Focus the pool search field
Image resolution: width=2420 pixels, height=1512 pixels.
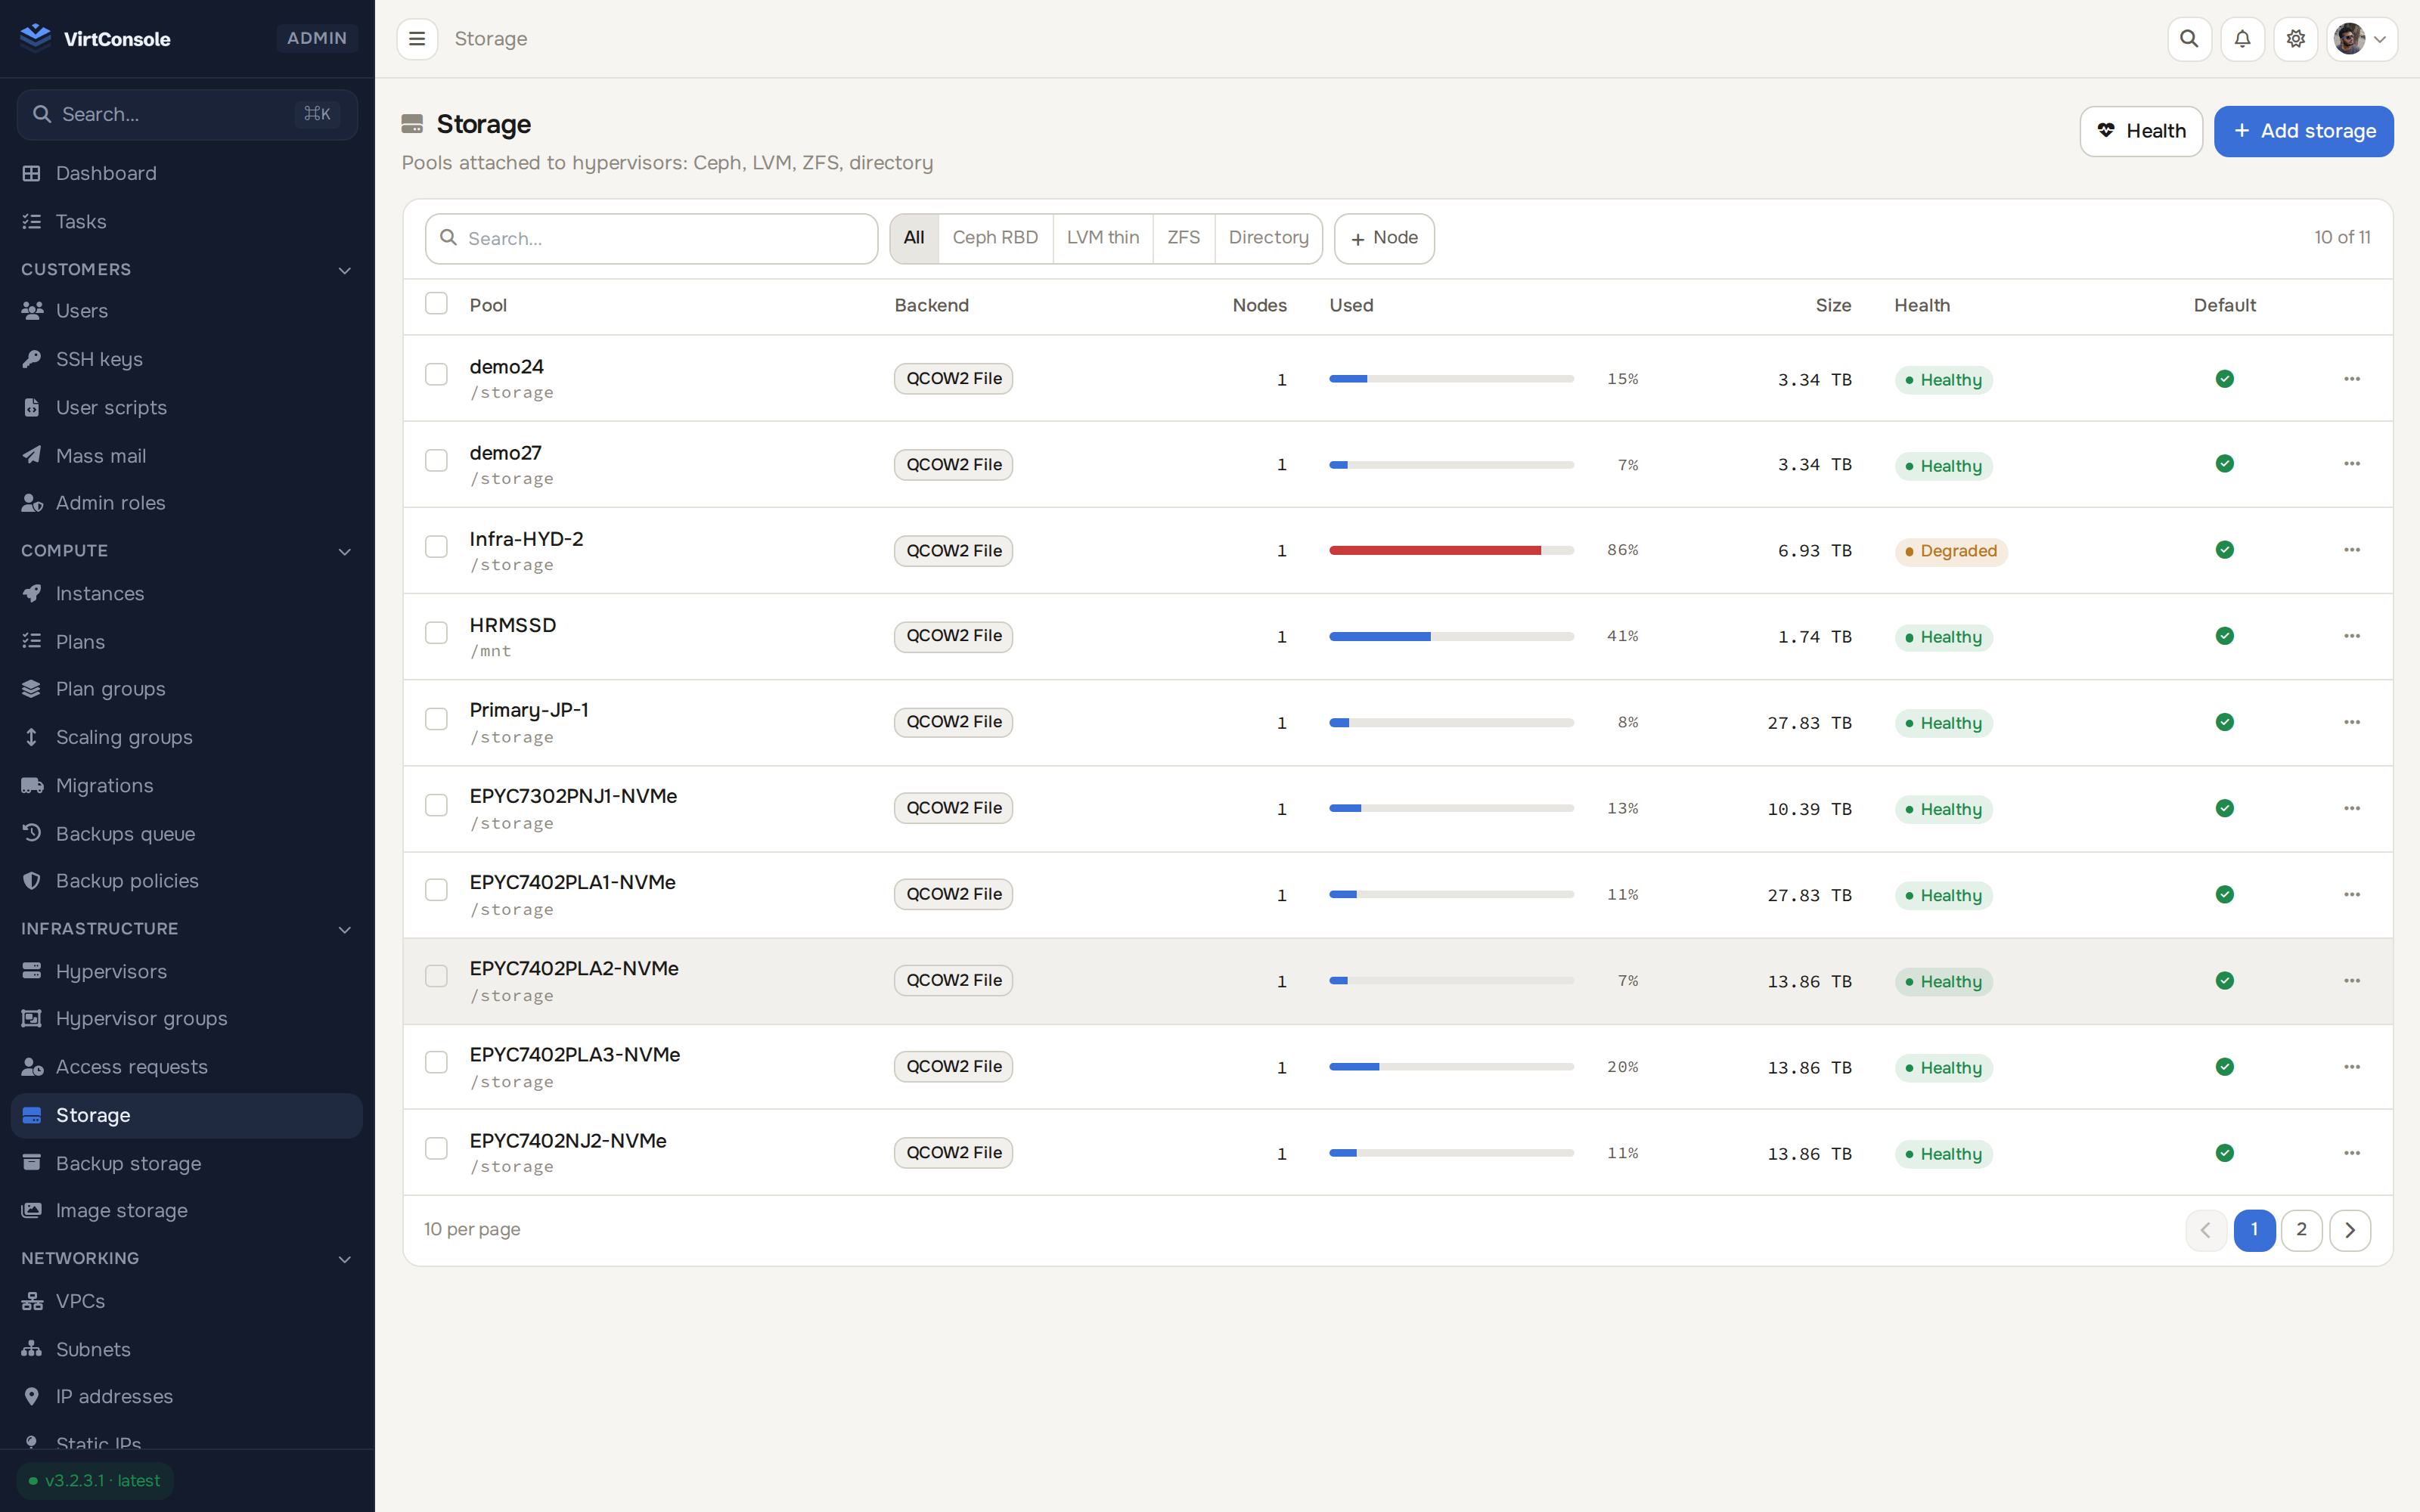tap(651, 239)
